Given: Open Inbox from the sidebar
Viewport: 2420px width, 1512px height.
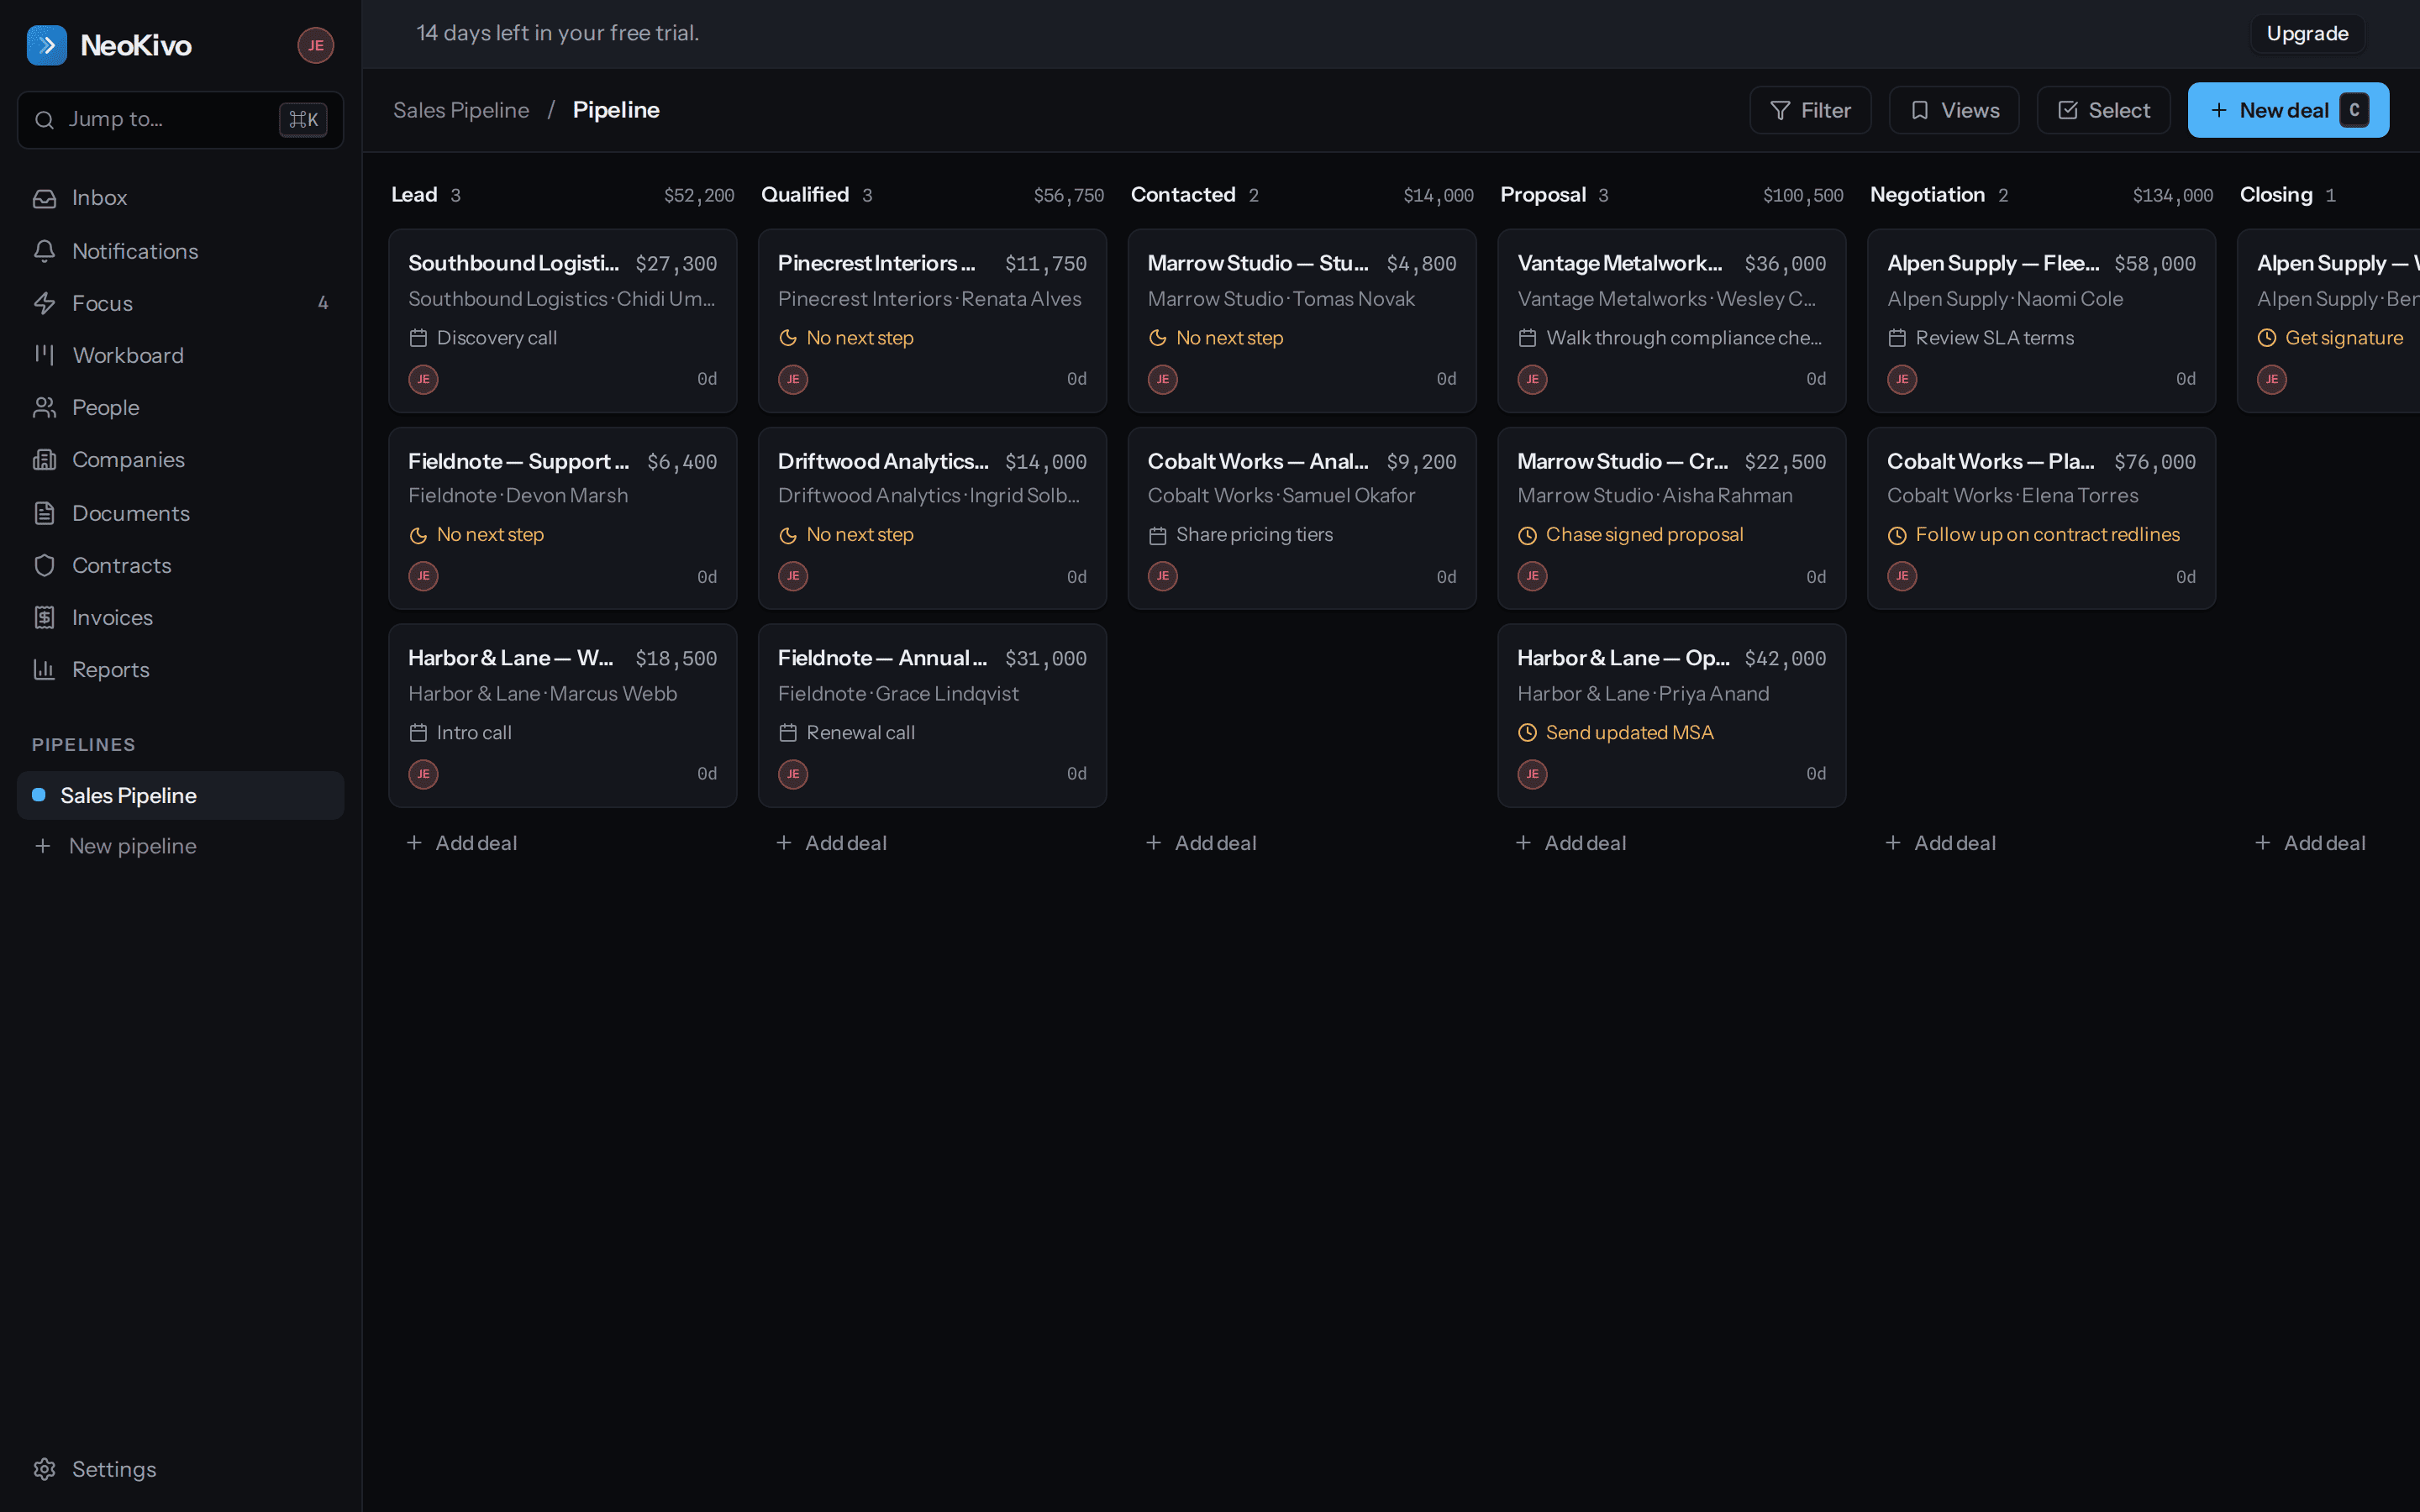Looking at the screenshot, I should coord(180,198).
